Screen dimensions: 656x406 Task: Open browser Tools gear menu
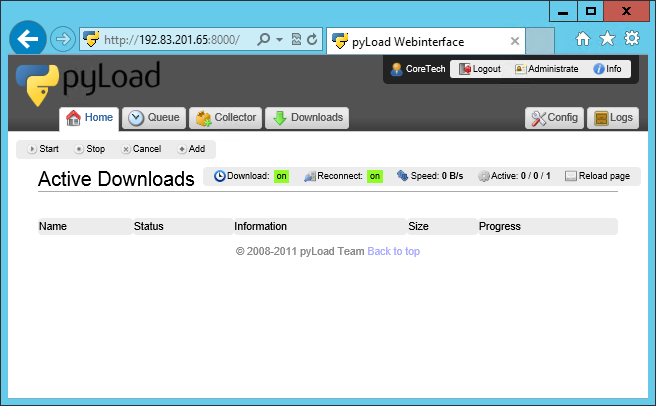point(632,39)
